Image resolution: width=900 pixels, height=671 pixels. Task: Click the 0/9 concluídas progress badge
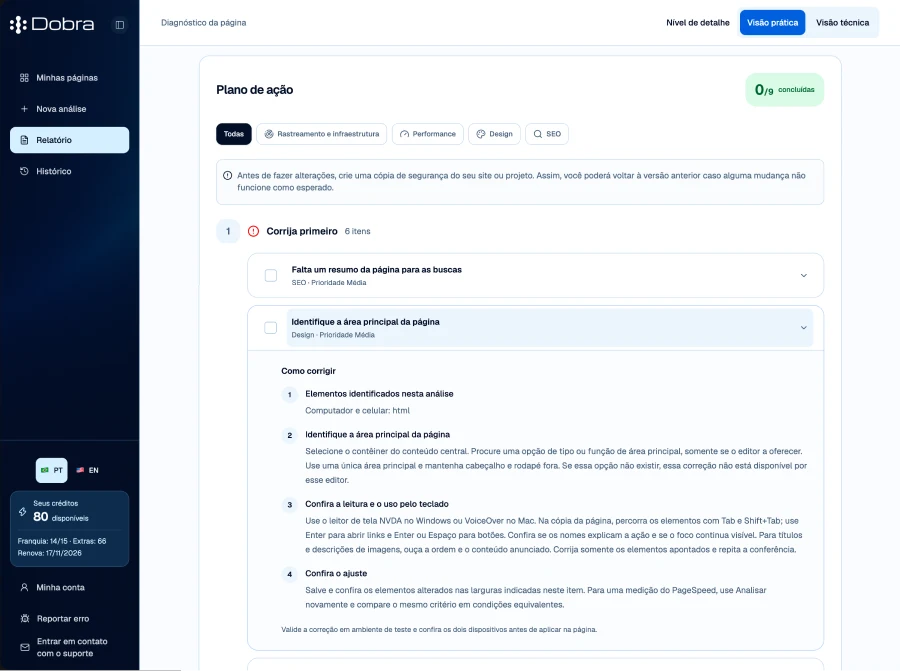click(785, 90)
